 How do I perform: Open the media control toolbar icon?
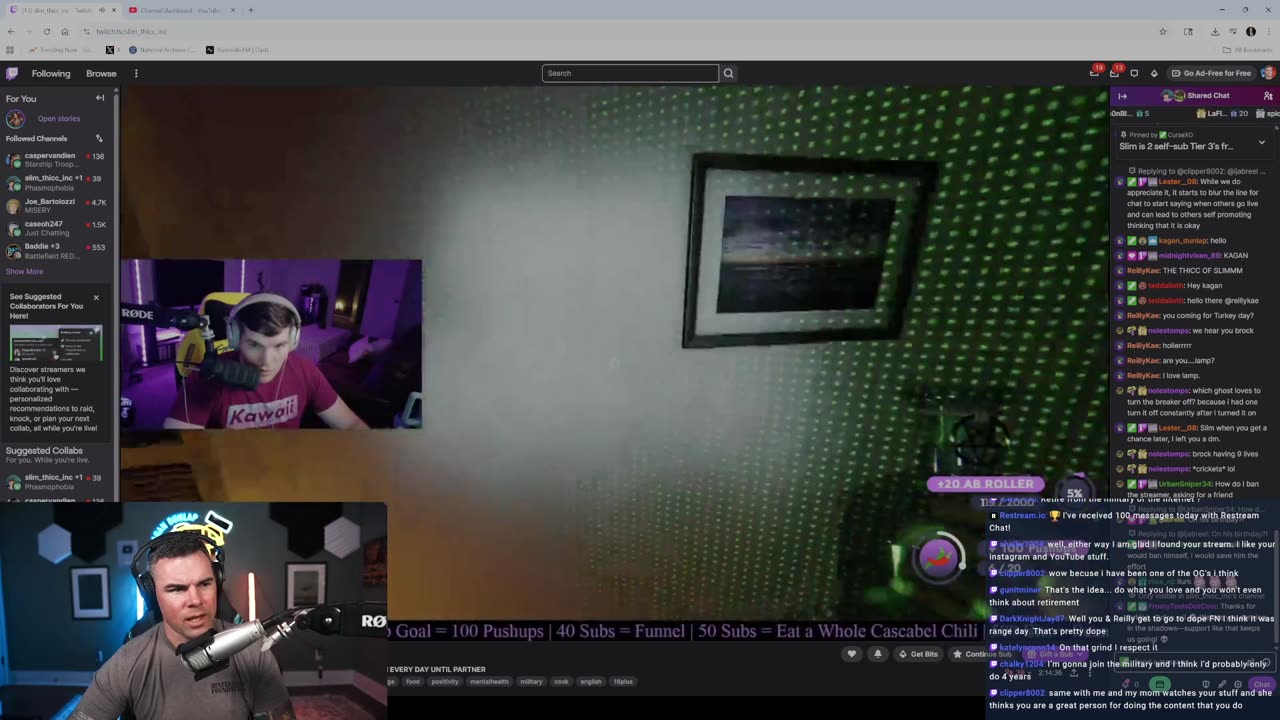click(x=1233, y=32)
